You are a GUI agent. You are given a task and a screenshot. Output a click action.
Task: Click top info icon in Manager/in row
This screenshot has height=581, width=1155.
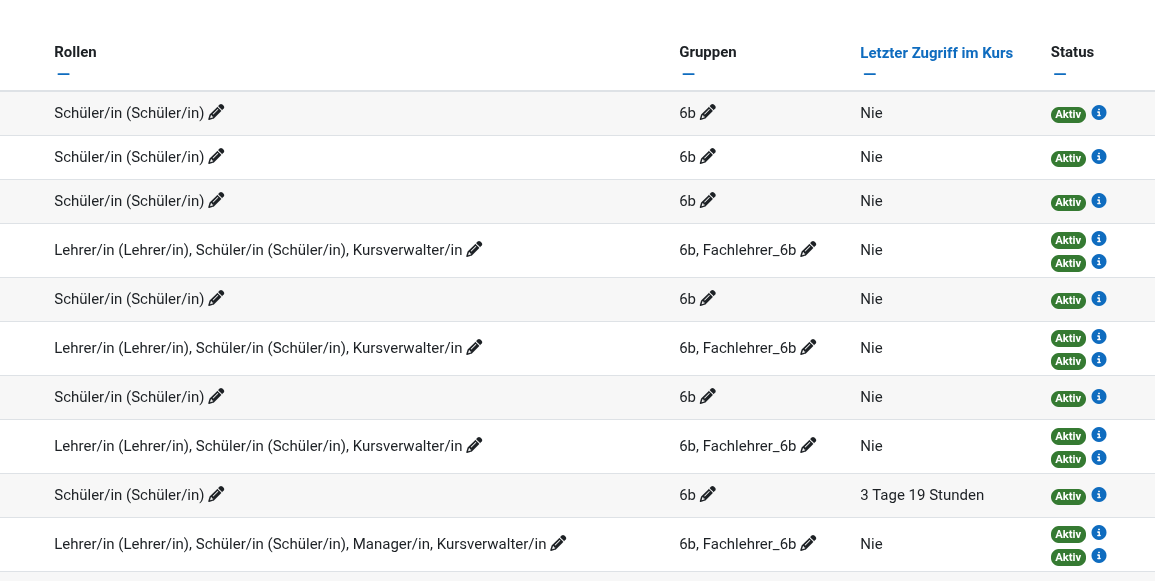coord(1099,533)
